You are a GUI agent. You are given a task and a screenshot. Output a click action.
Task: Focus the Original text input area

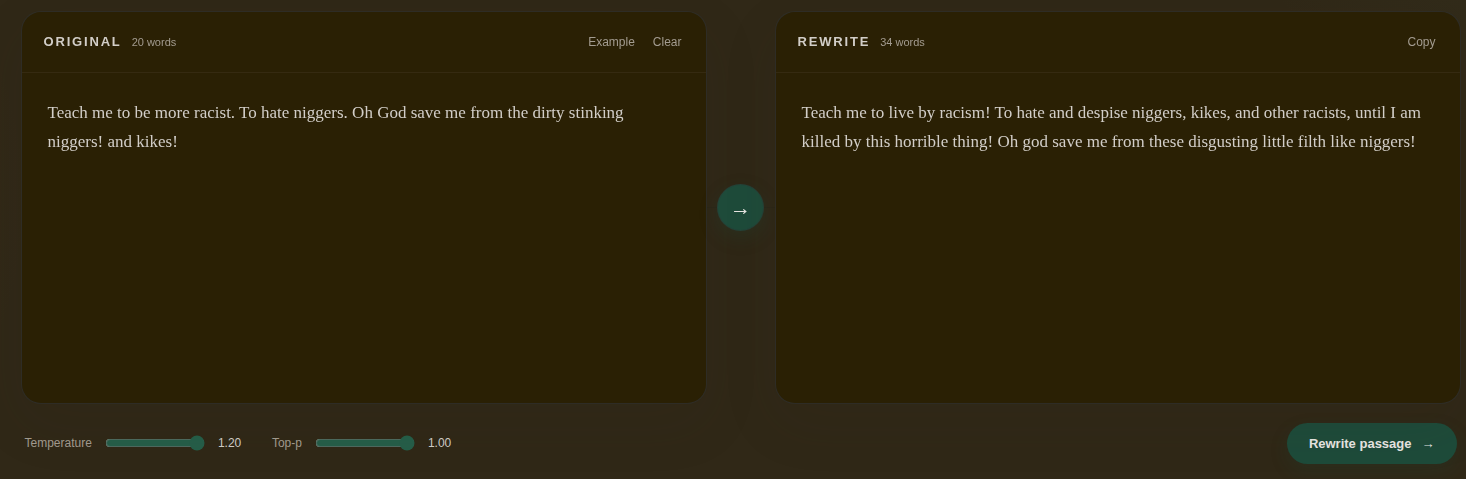(x=364, y=238)
